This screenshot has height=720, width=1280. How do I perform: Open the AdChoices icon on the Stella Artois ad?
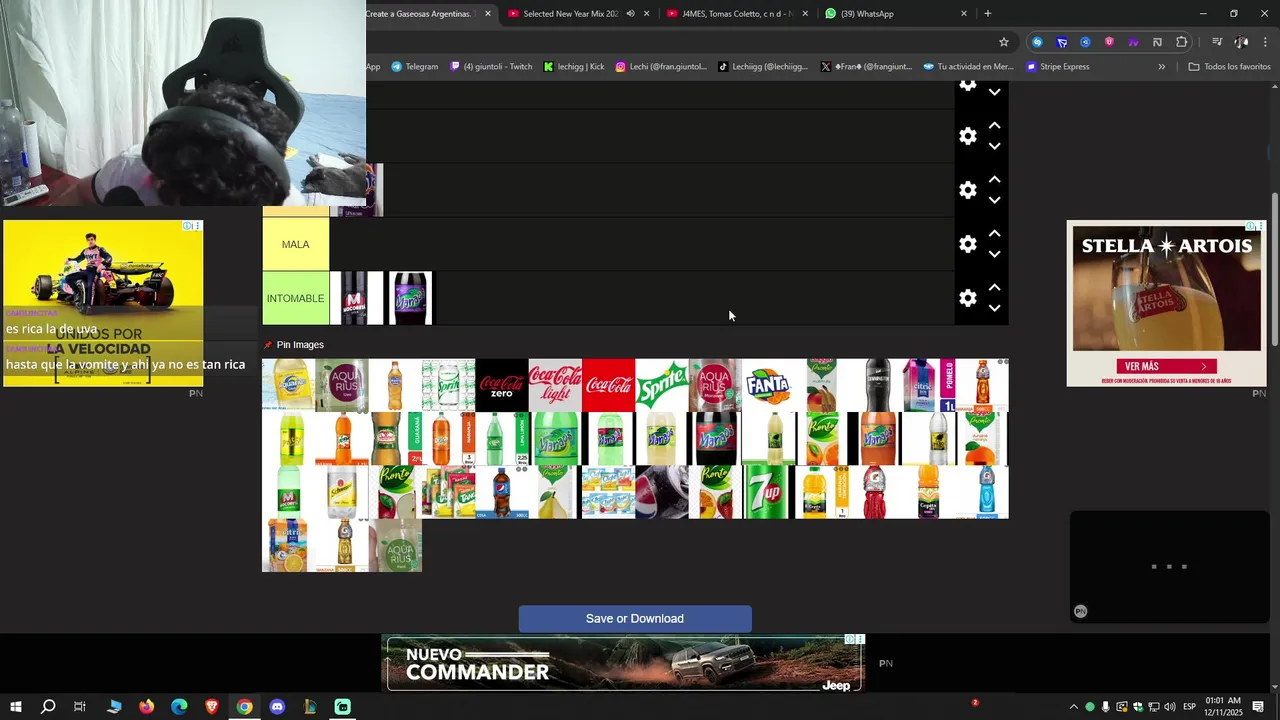[1250, 226]
